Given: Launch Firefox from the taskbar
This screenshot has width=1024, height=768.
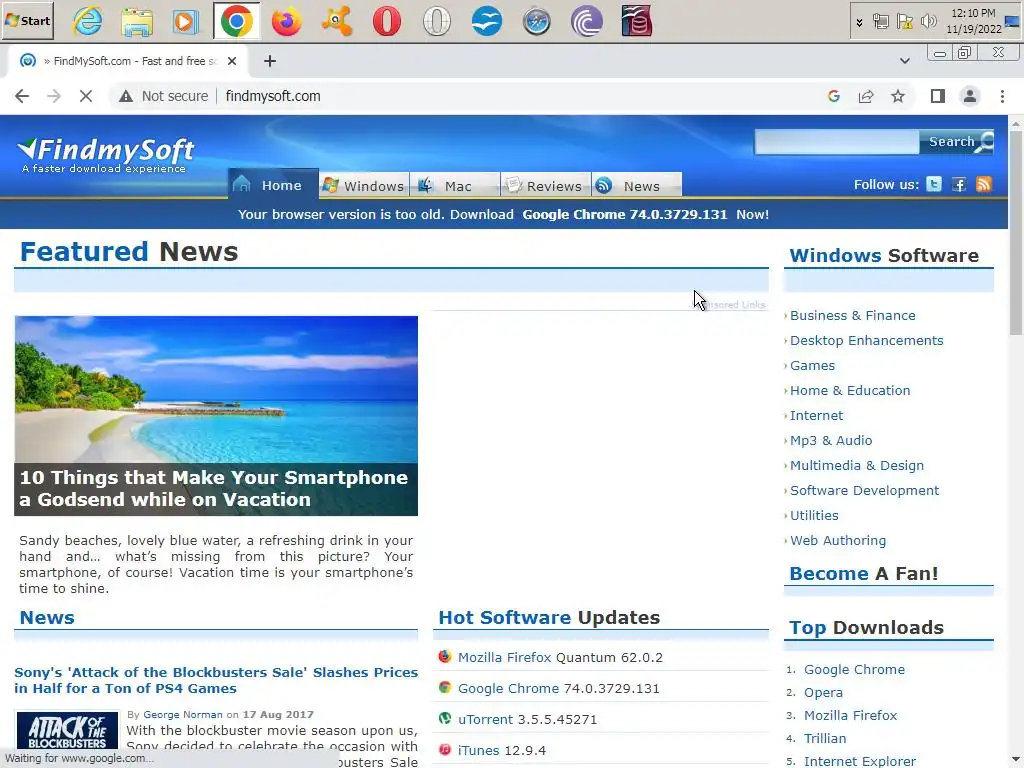Looking at the screenshot, I should pos(287,22).
